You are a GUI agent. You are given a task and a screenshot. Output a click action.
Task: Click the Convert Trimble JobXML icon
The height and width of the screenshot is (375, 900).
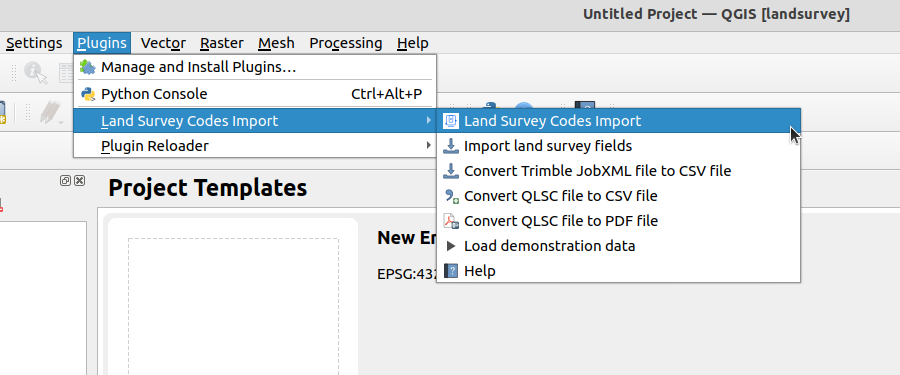click(x=451, y=171)
